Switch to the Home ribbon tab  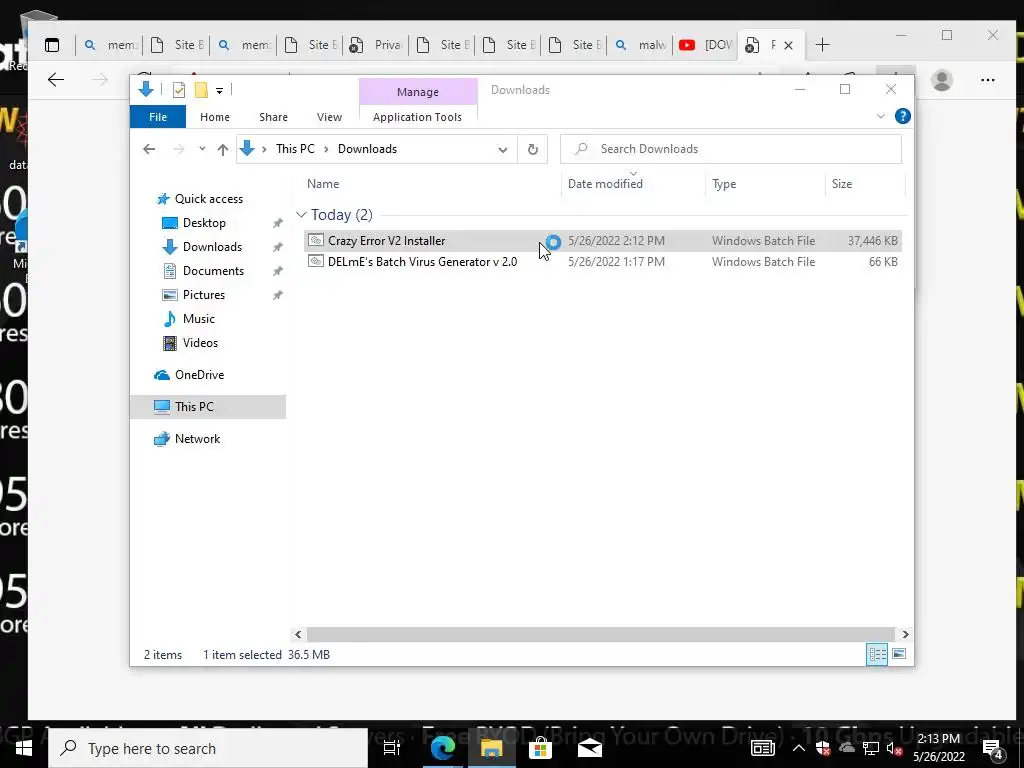coord(215,117)
